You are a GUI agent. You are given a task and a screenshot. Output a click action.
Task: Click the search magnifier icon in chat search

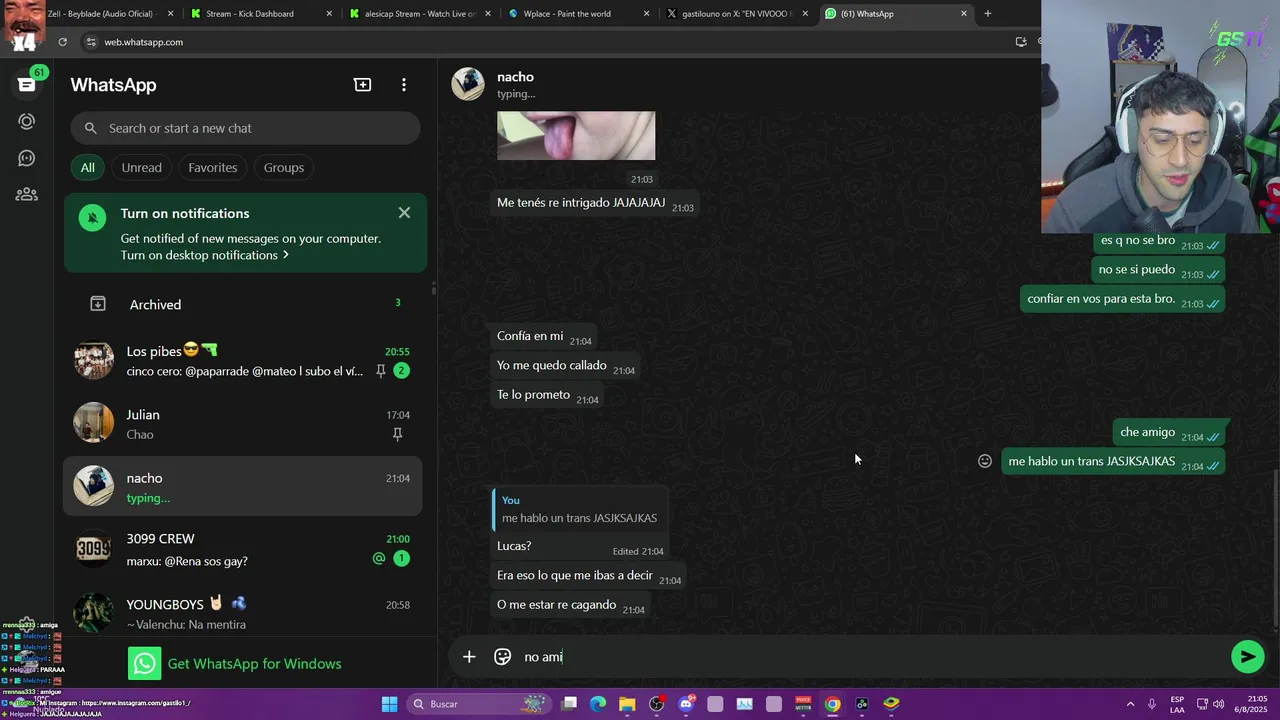(x=91, y=128)
